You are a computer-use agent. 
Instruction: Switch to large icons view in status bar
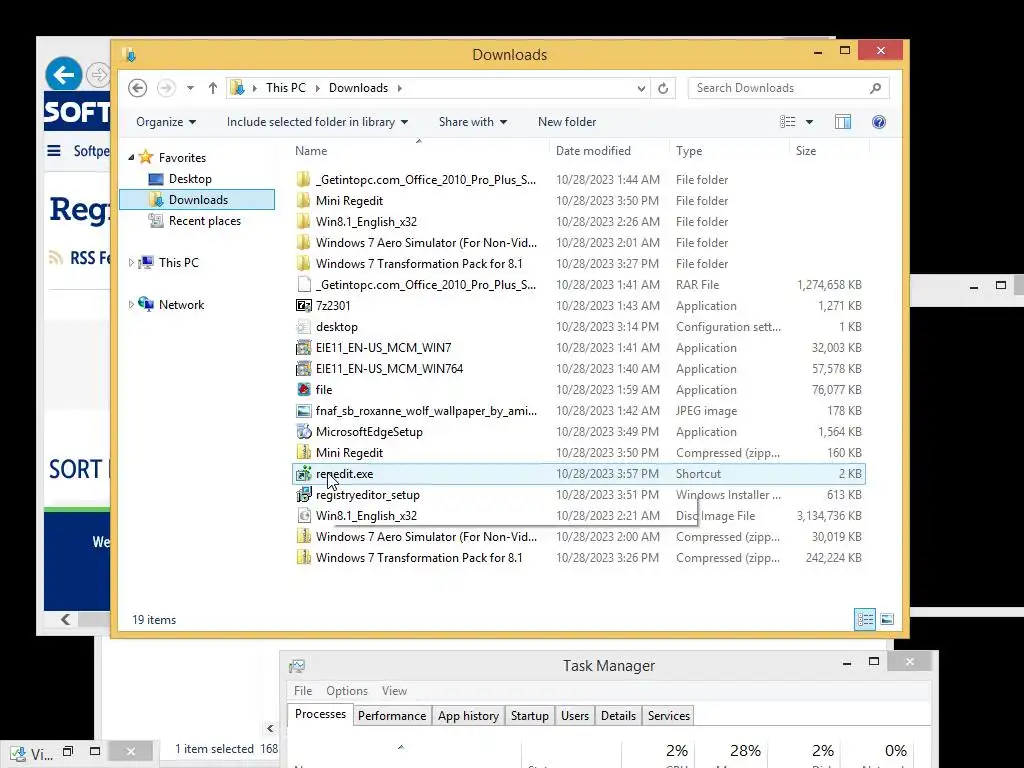[x=887, y=619]
